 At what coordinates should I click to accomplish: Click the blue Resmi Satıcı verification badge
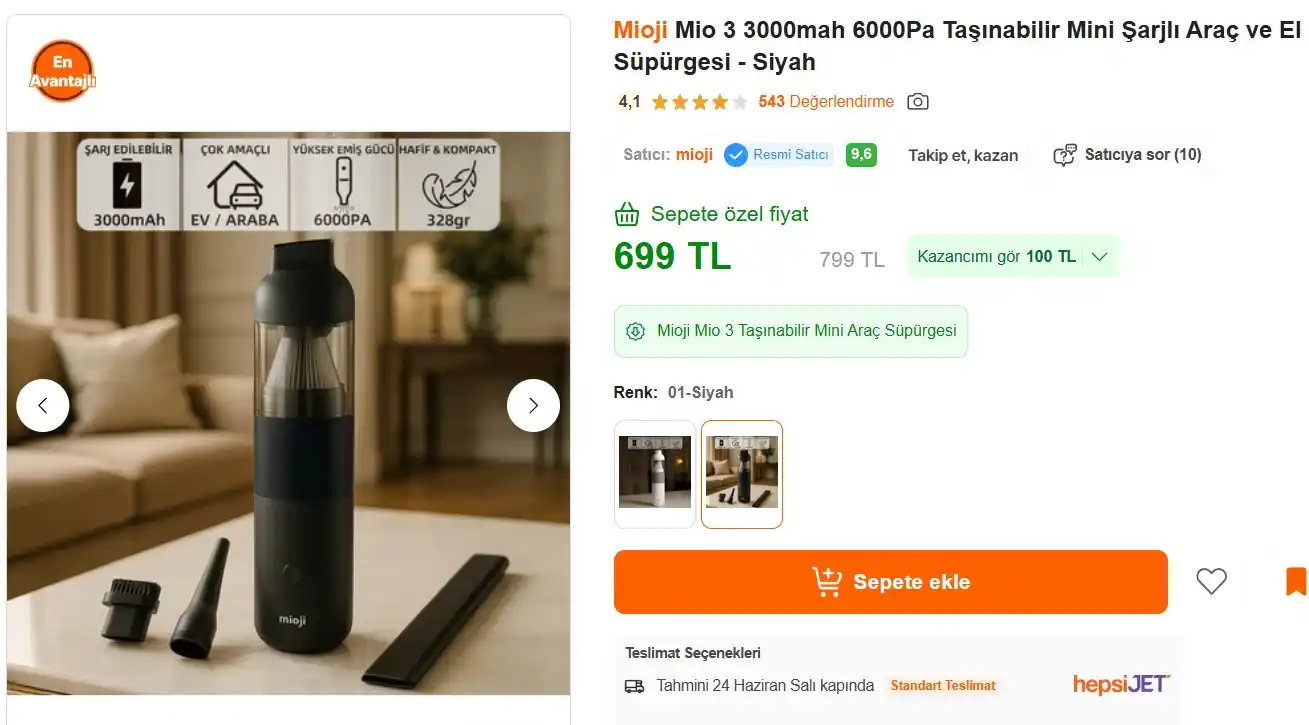pyautogui.click(x=736, y=155)
